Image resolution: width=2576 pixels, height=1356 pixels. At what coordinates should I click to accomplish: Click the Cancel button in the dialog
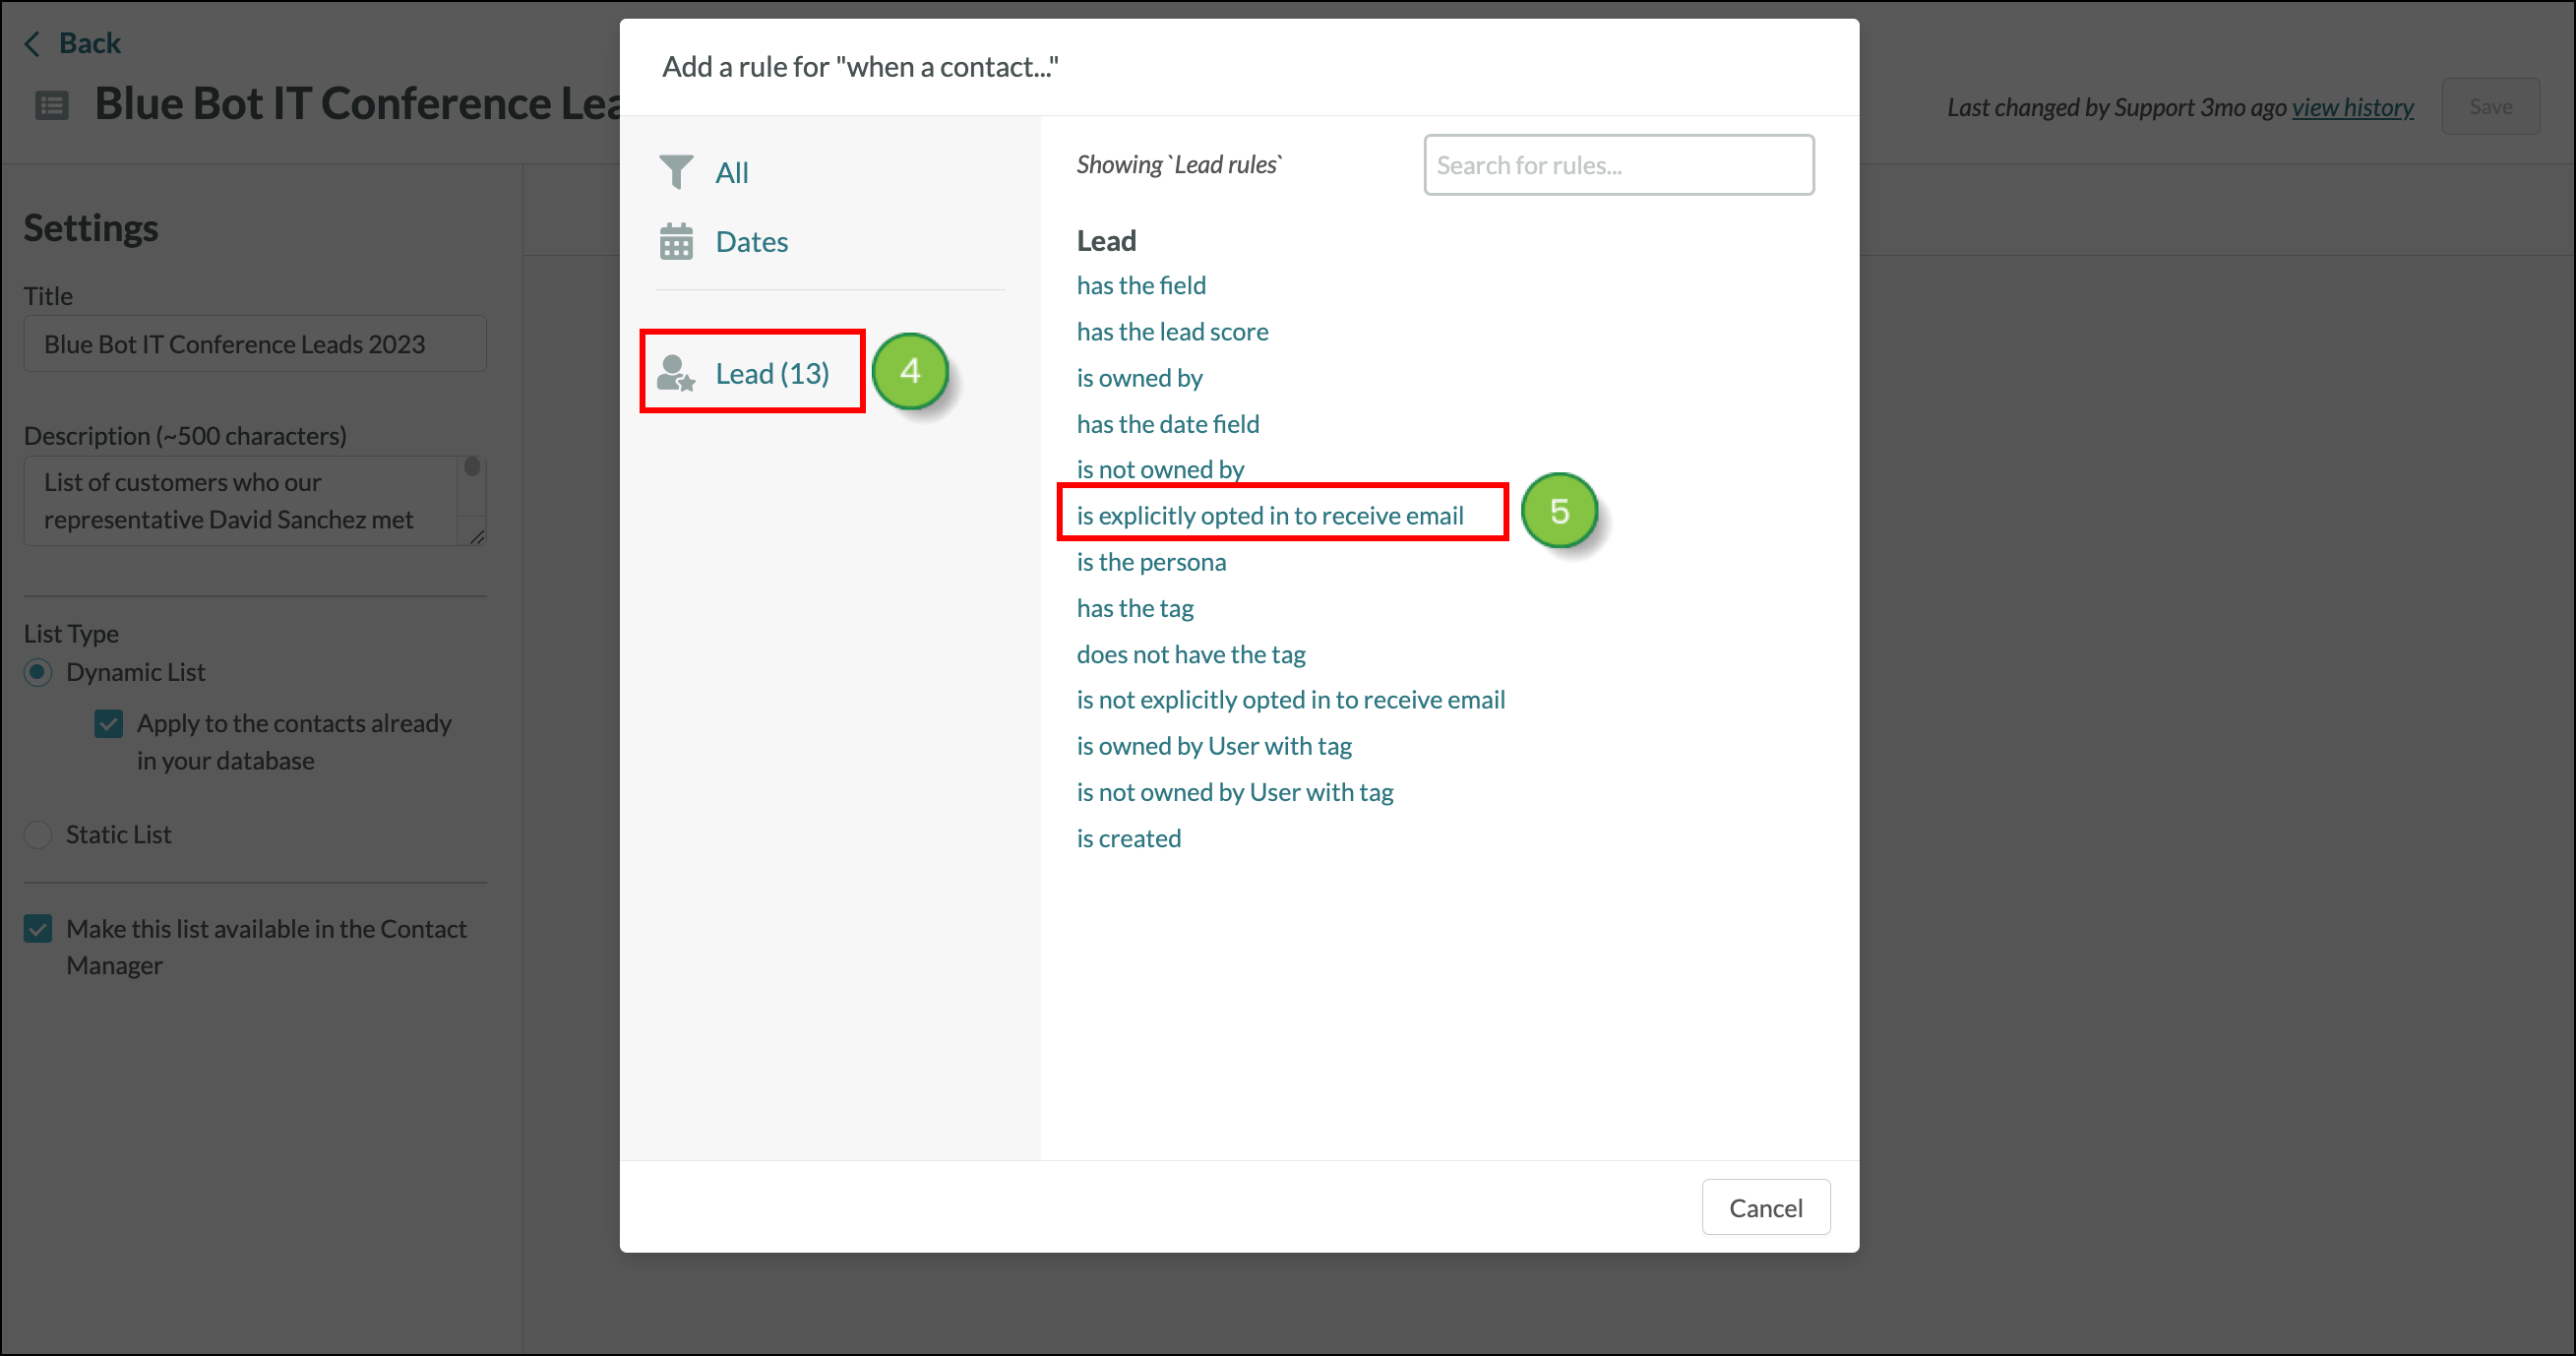coord(1766,1207)
